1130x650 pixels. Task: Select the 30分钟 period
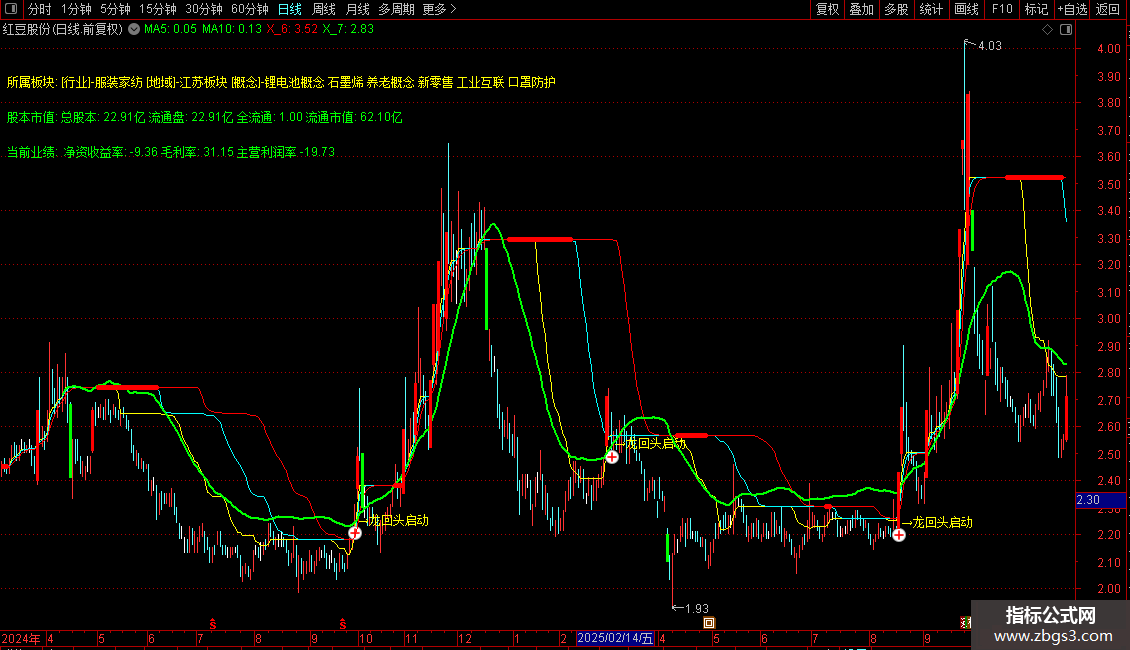click(x=204, y=9)
